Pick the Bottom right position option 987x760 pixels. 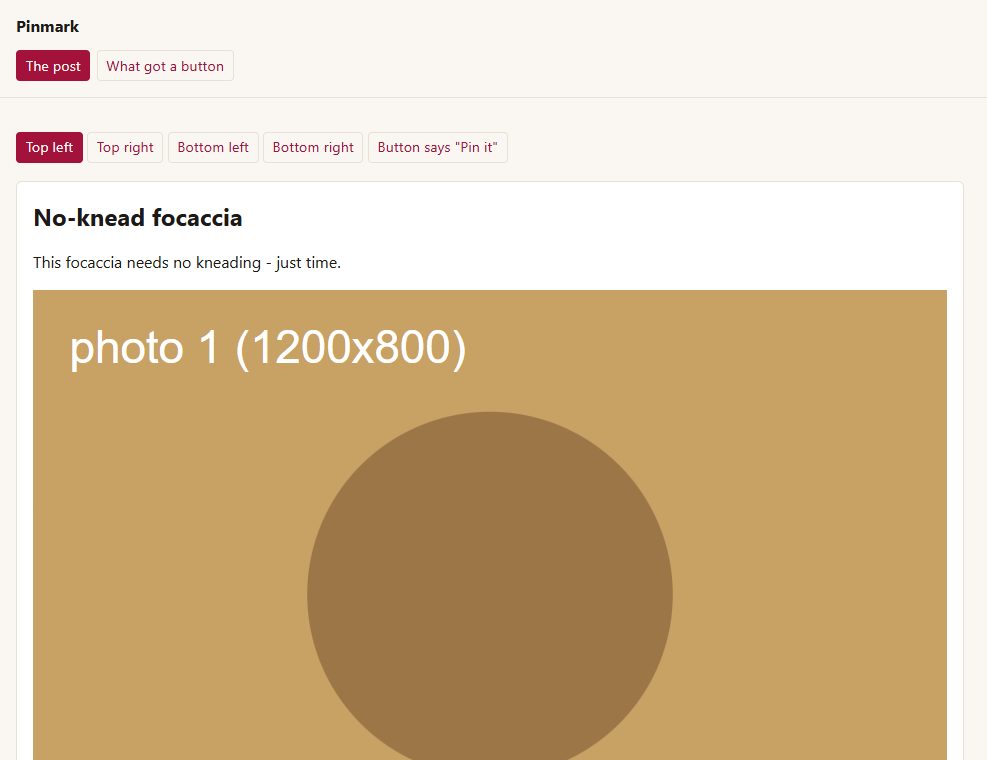pos(313,147)
